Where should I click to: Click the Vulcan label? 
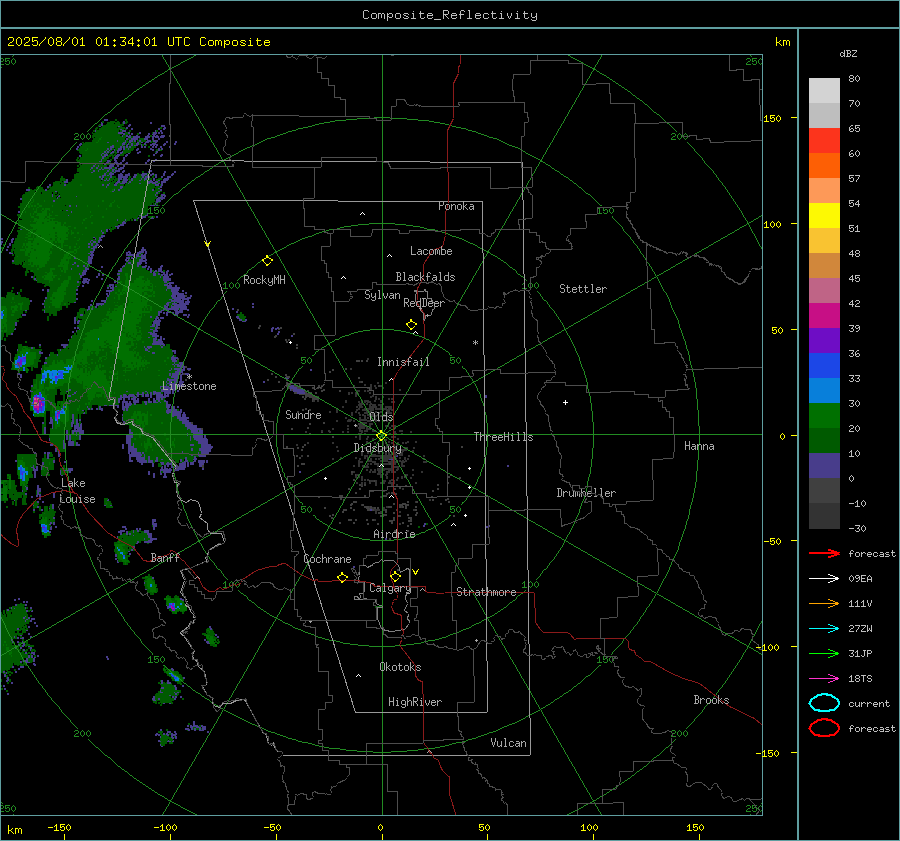[508, 743]
